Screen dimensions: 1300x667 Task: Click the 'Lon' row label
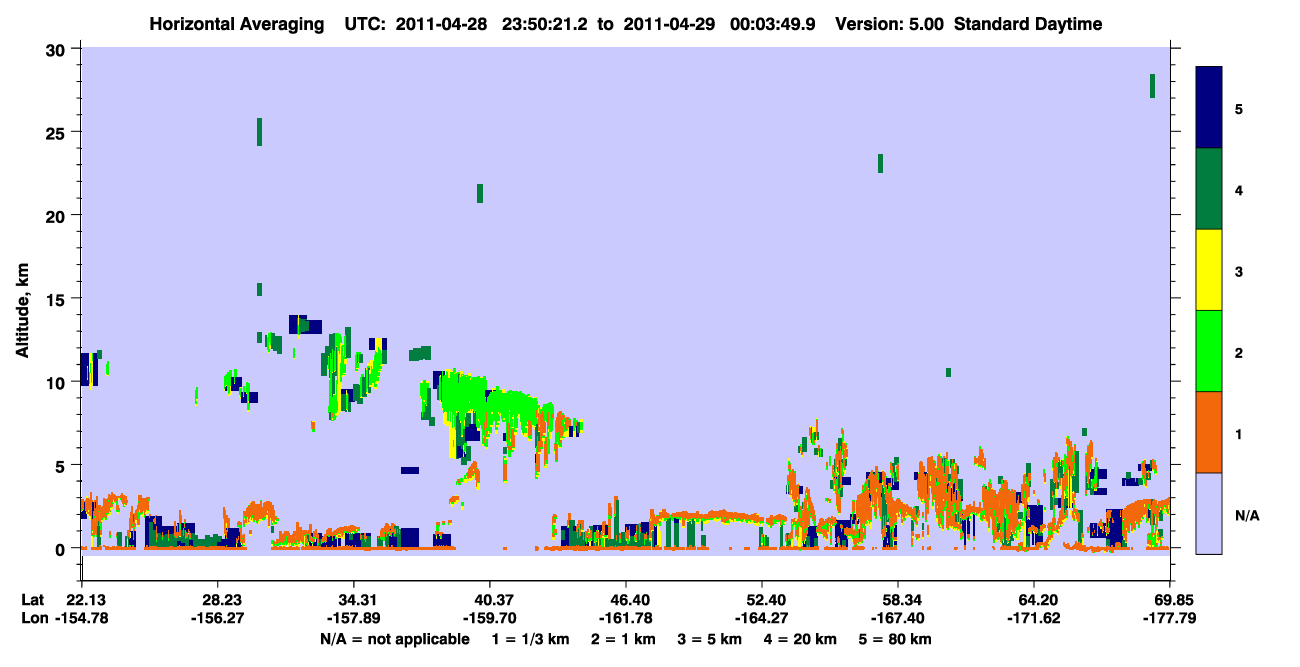click(33, 618)
